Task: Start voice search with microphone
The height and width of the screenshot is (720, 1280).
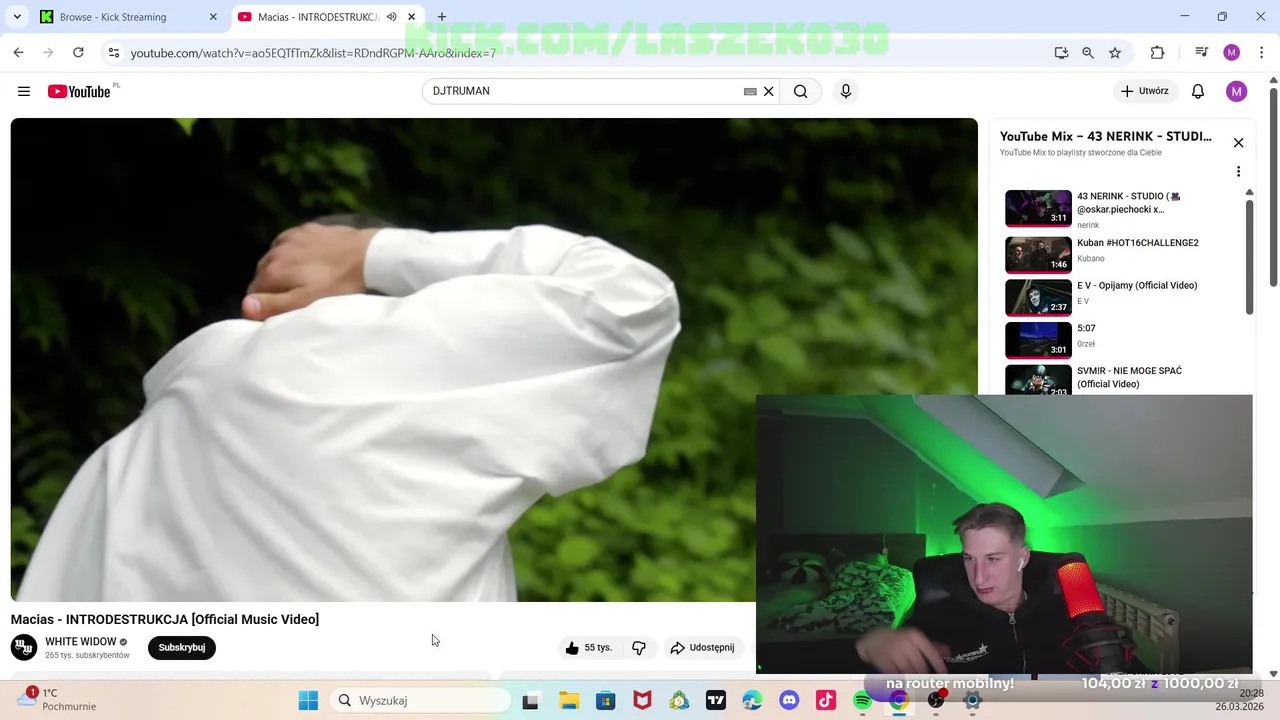Action: 846,91
